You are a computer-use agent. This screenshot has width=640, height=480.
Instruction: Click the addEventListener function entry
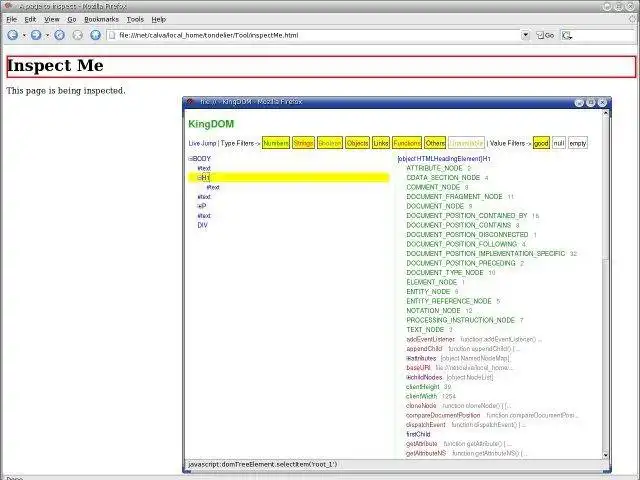[430, 339]
